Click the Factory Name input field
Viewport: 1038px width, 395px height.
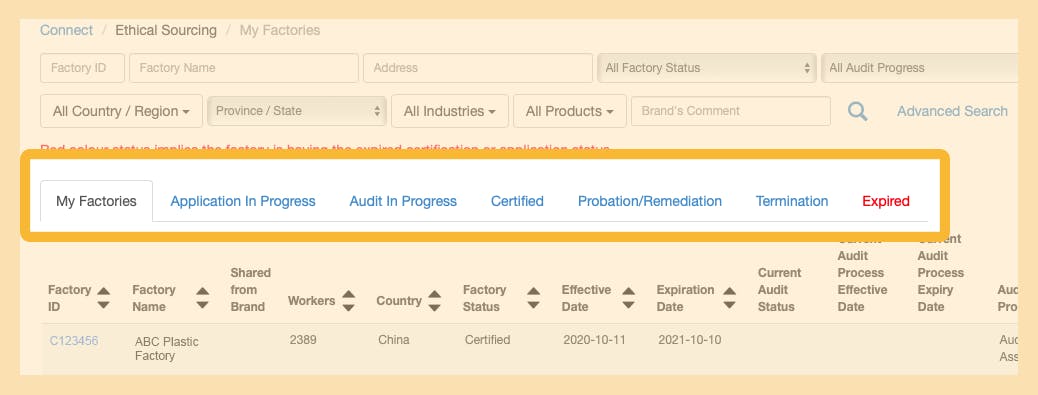(x=244, y=68)
